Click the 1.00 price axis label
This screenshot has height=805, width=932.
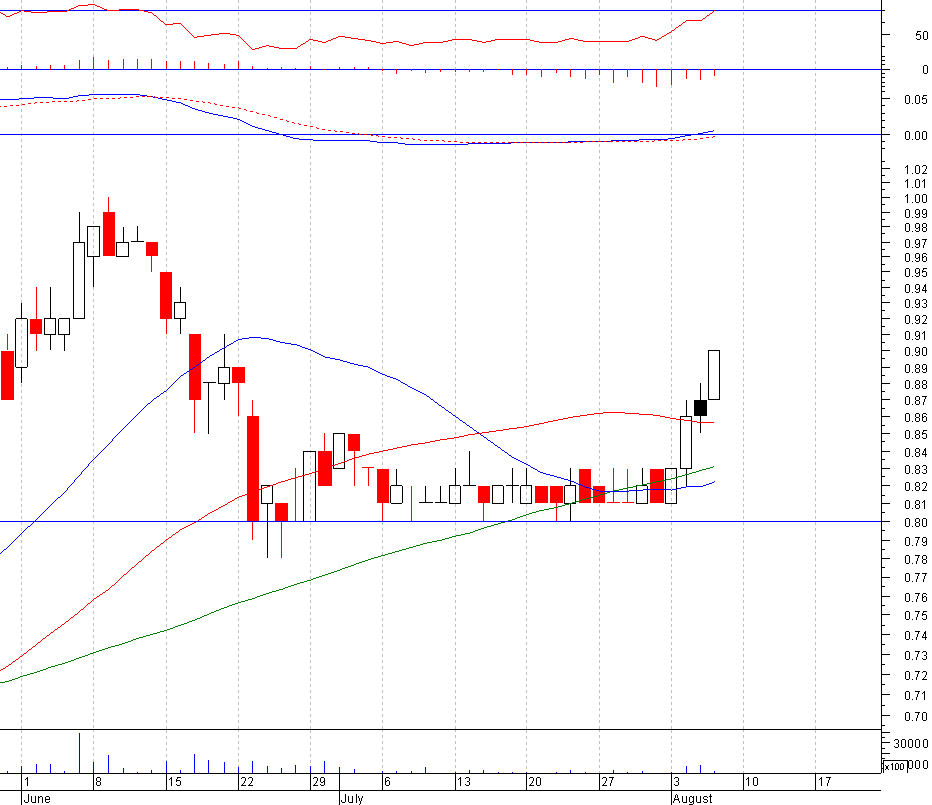tap(915, 199)
